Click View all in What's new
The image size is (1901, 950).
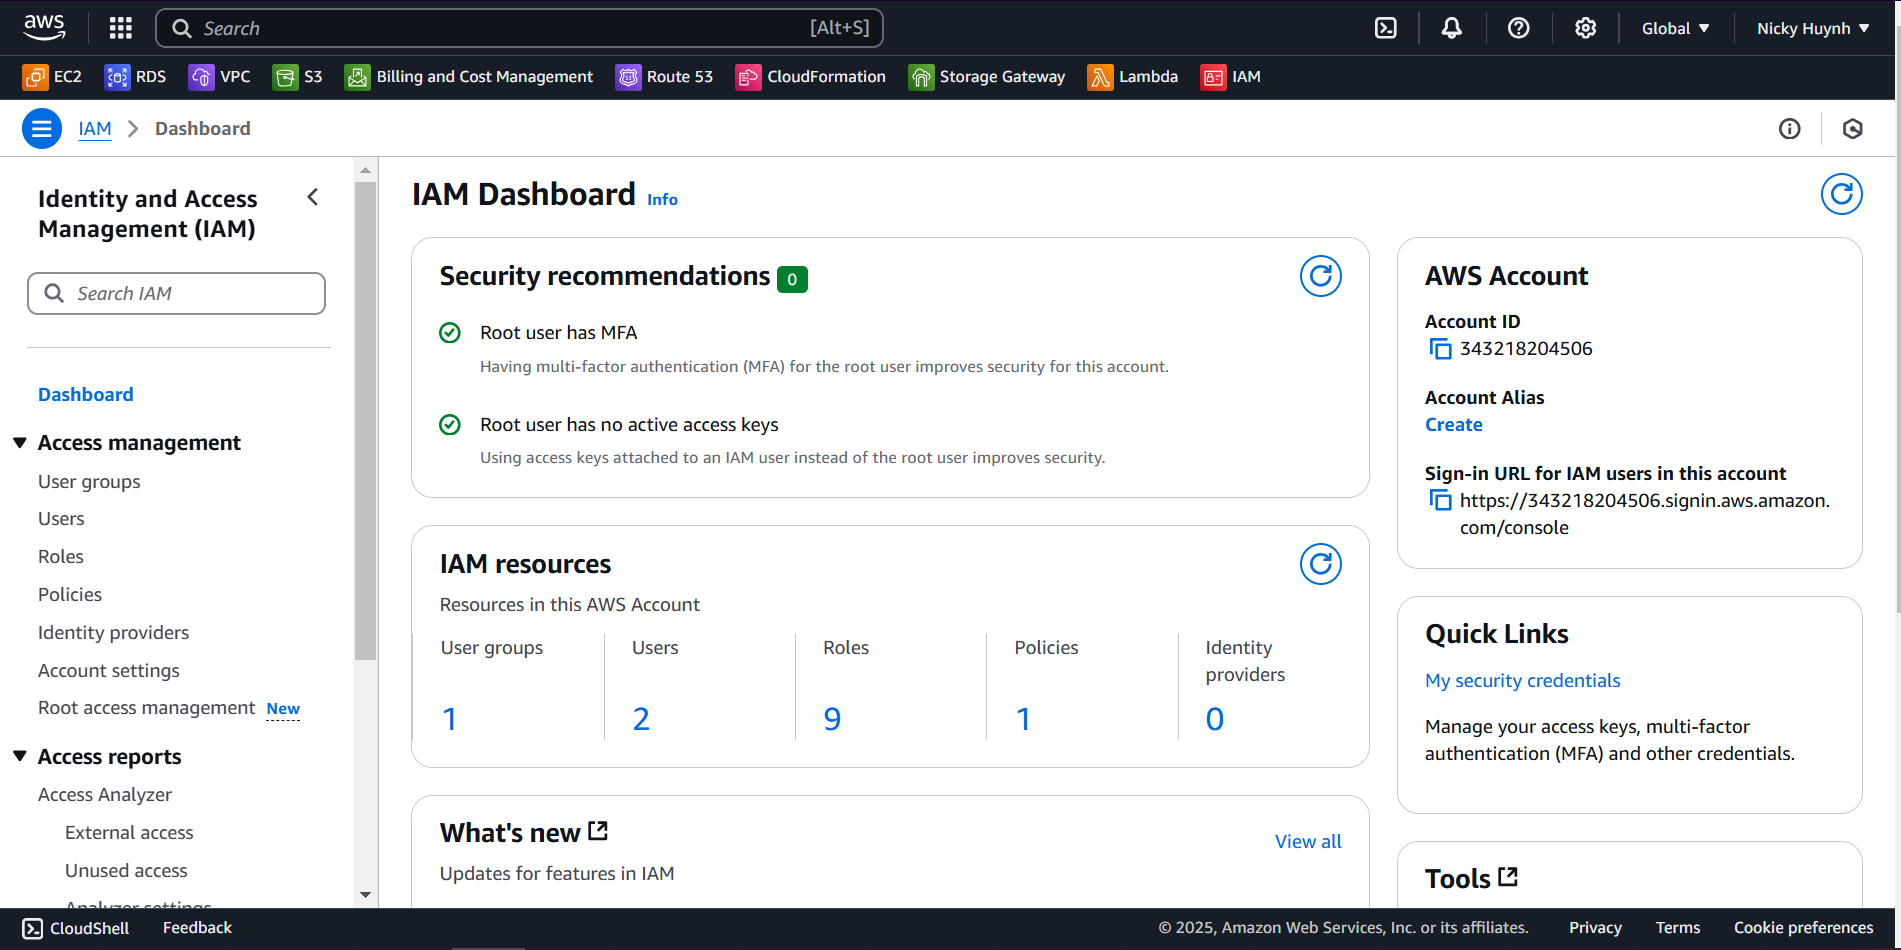click(1308, 842)
